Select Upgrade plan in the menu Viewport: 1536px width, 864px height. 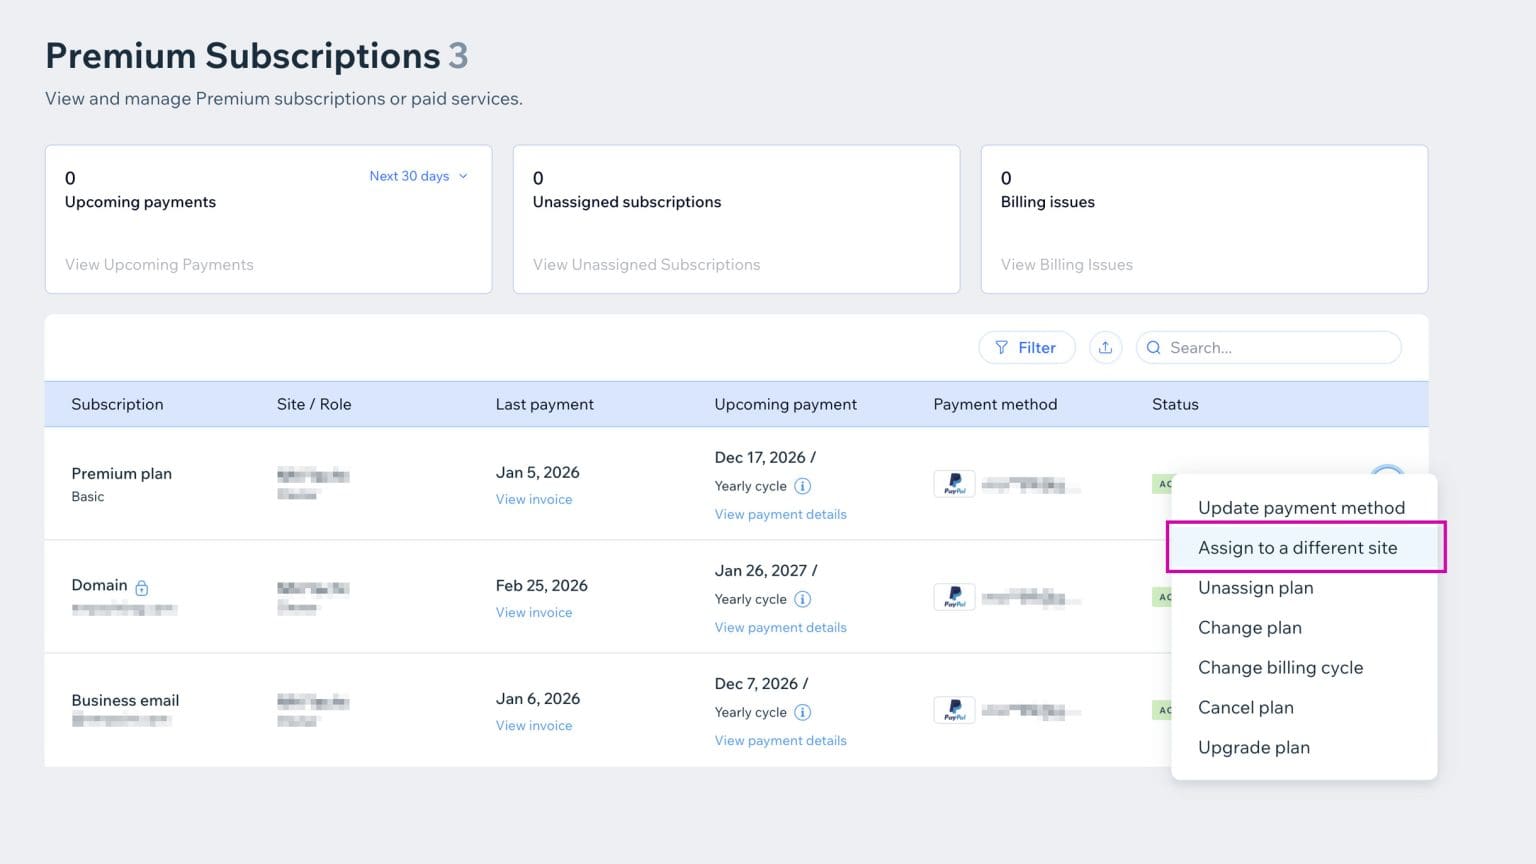pyautogui.click(x=1254, y=748)
